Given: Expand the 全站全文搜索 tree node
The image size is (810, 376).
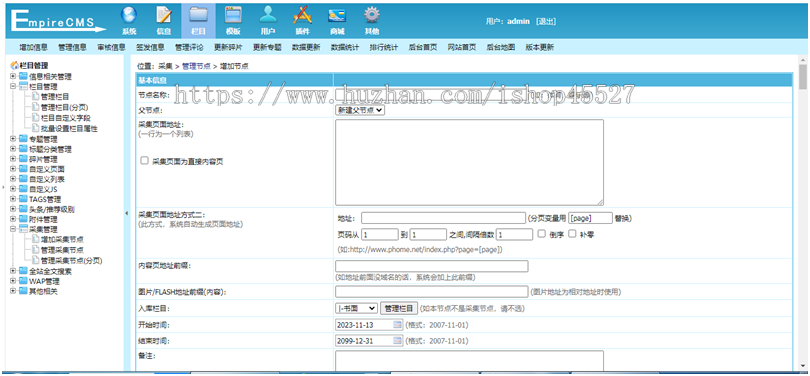Looking at the screenshot, I should [x=13, y=271].
